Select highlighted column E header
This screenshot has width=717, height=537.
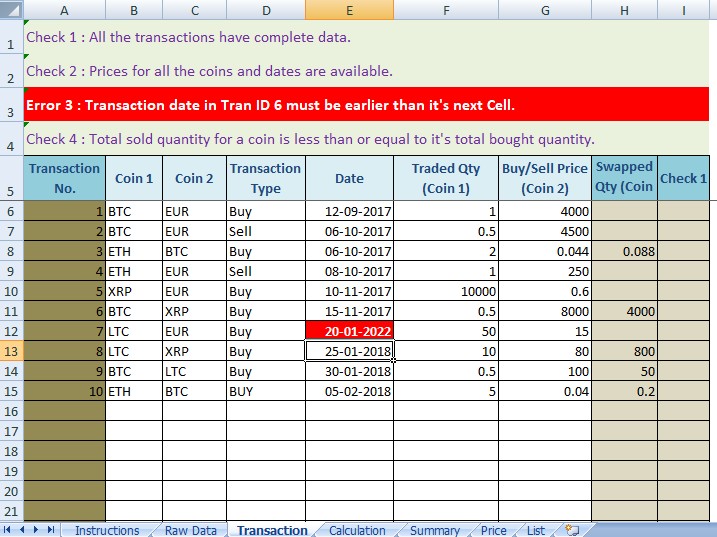[x=349, y=10]
